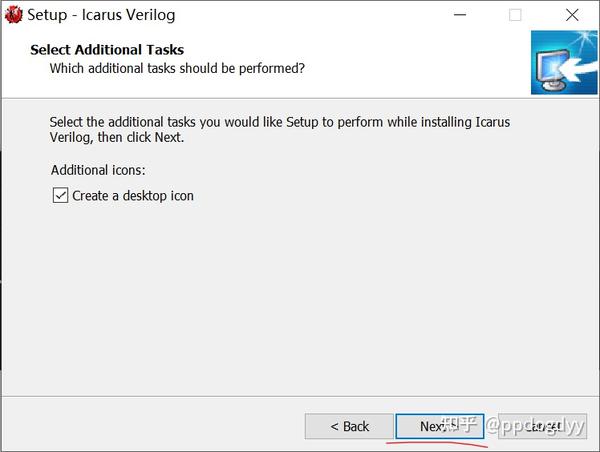600x452 pixels.
Task: Click the 'Additional icons:' group label
Action: point(98,170)
